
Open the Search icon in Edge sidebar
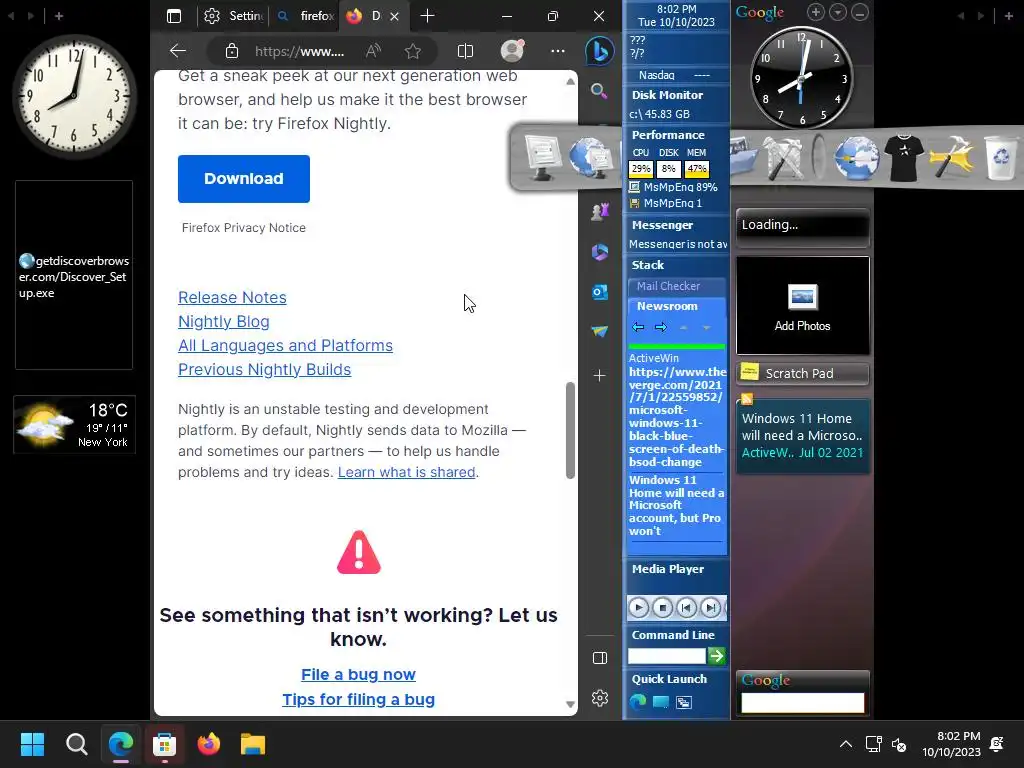pos(600,91)
